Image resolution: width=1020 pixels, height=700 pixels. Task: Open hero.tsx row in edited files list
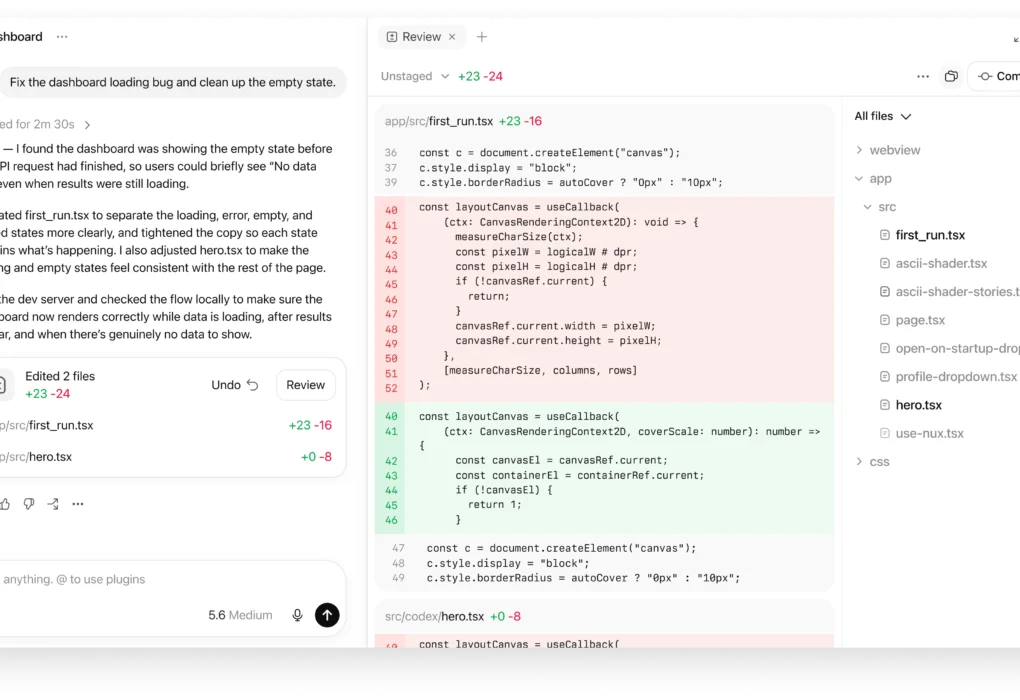(x=166, y=457)
